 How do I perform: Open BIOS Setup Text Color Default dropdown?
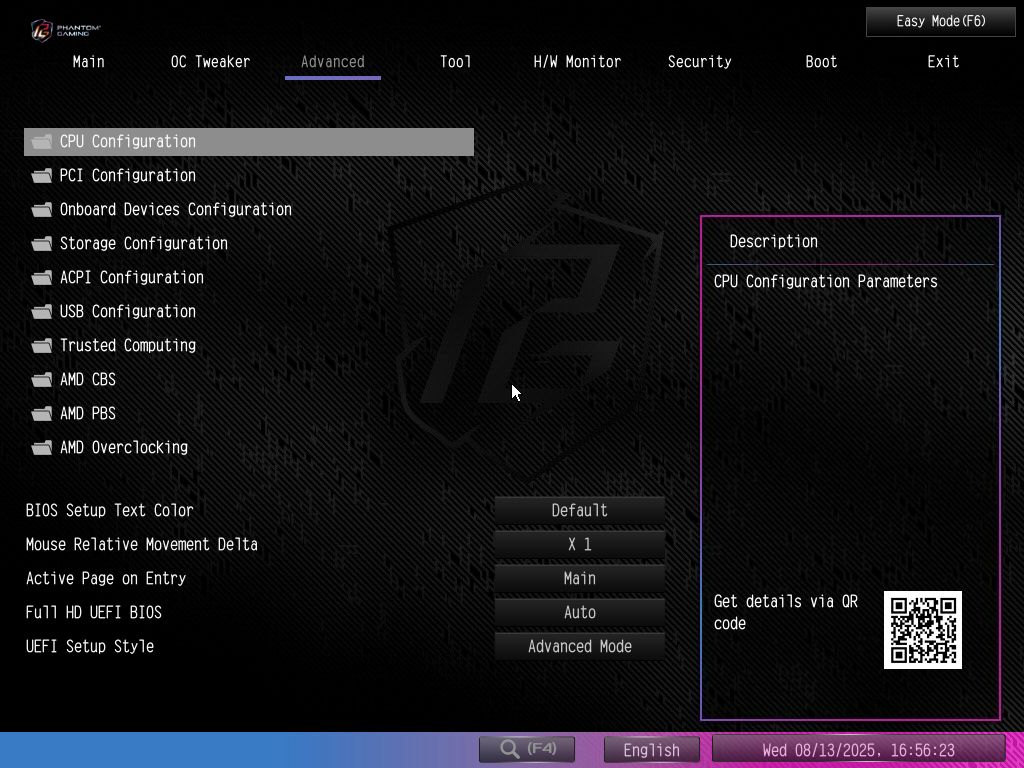[x=580, y=510]
